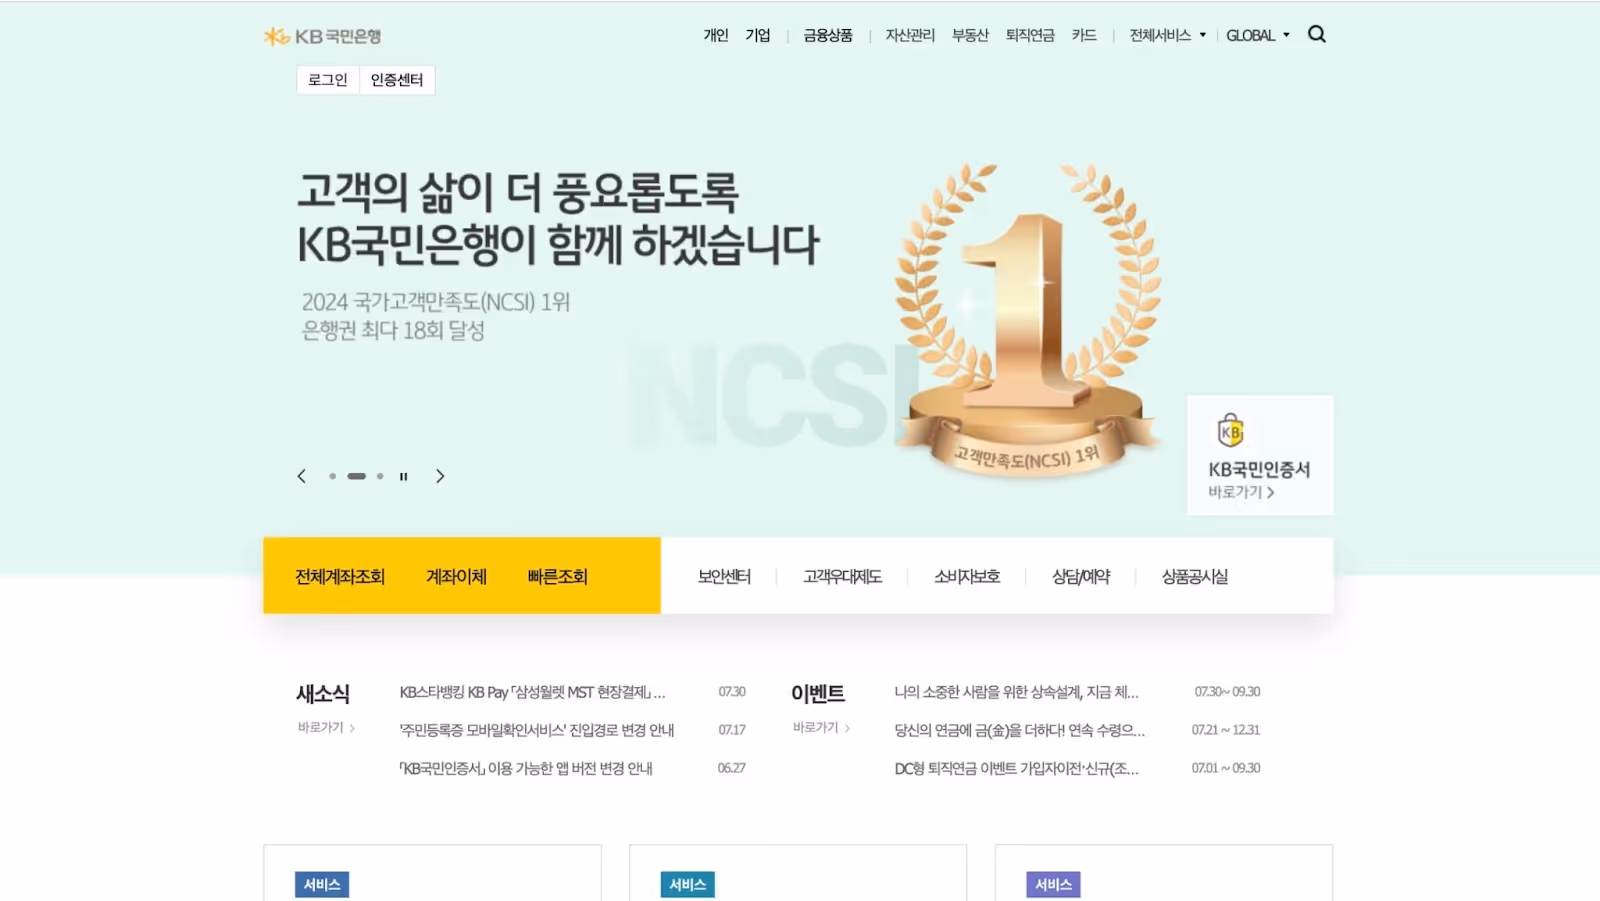Open 빠른조회 quick menu
The width and height of the screenshot is (1600, 901).
[558, 576]
